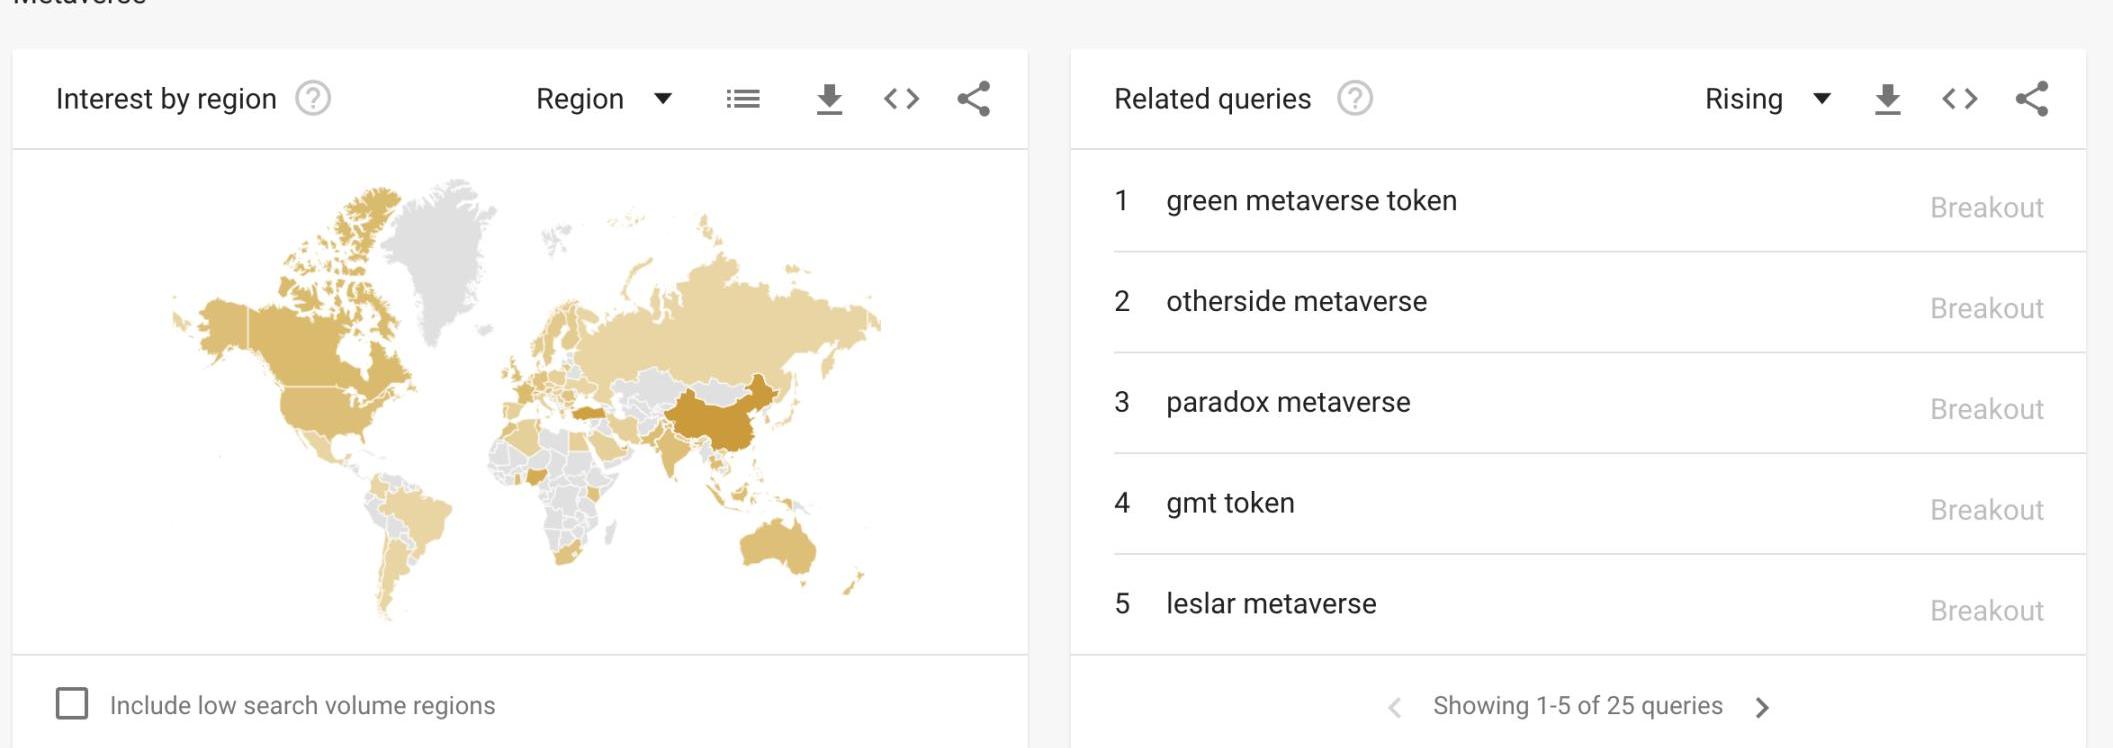Switch region map to list view
The height and width of the screenshot is (748, 2113).
click(743, 99)
